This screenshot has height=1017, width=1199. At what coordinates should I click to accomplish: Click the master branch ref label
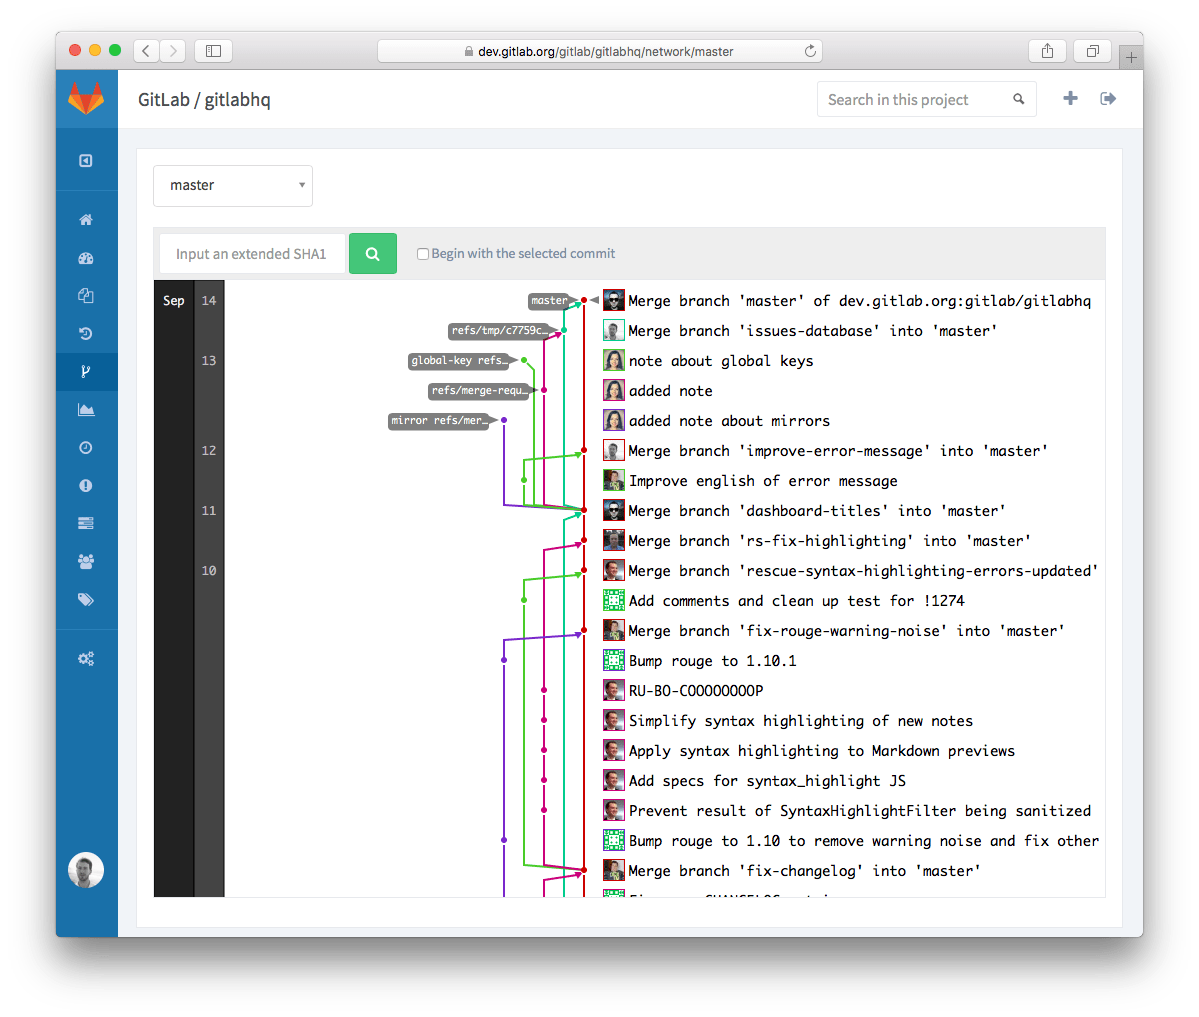(x=550, y=301)
